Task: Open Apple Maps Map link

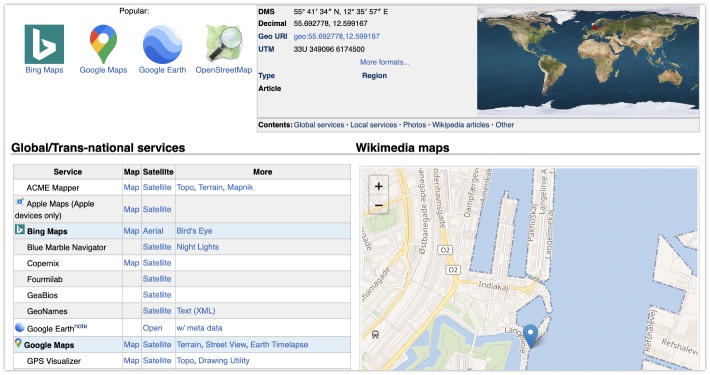Action: 131,209
